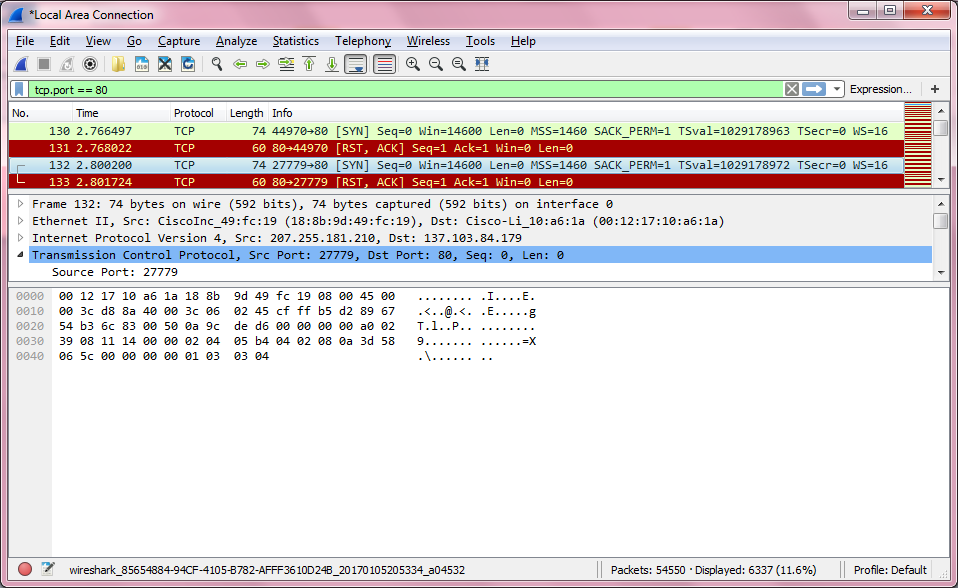This screenshot has width=958, height=588.
Task: Open the Analyze menu
Action: (236, 41)
